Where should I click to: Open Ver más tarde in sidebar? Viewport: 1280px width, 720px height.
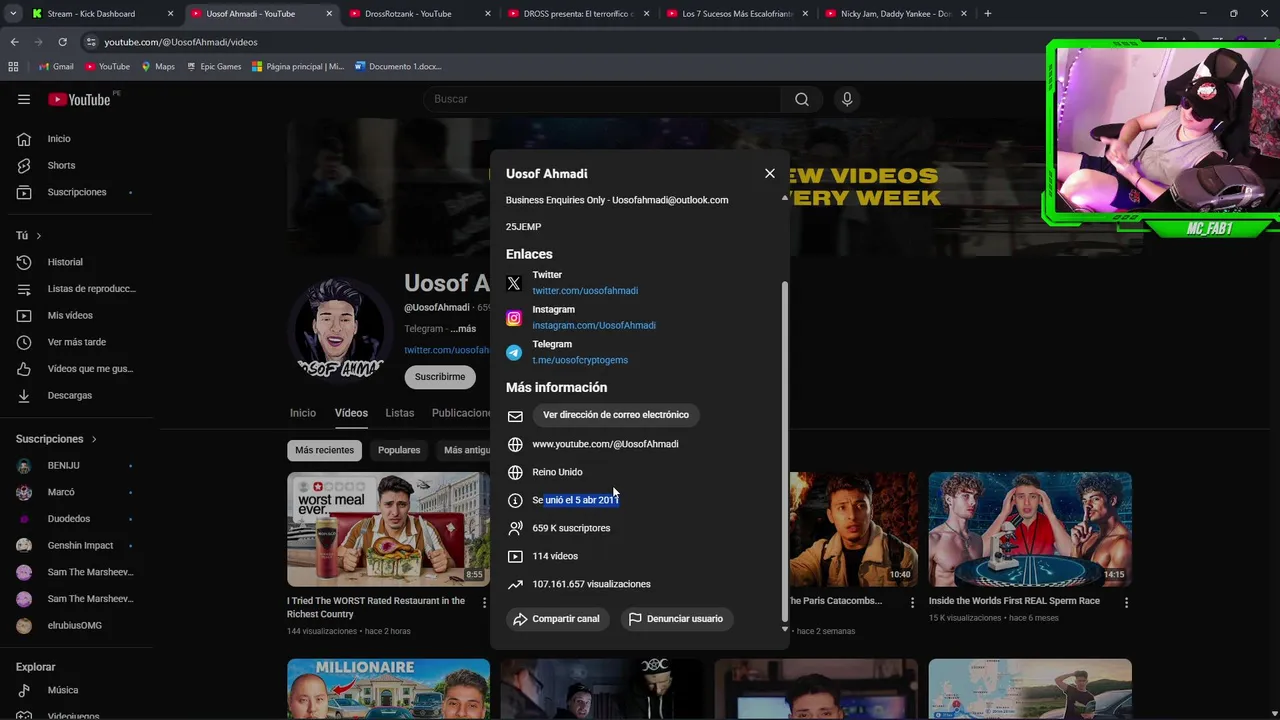coord(76,342)
